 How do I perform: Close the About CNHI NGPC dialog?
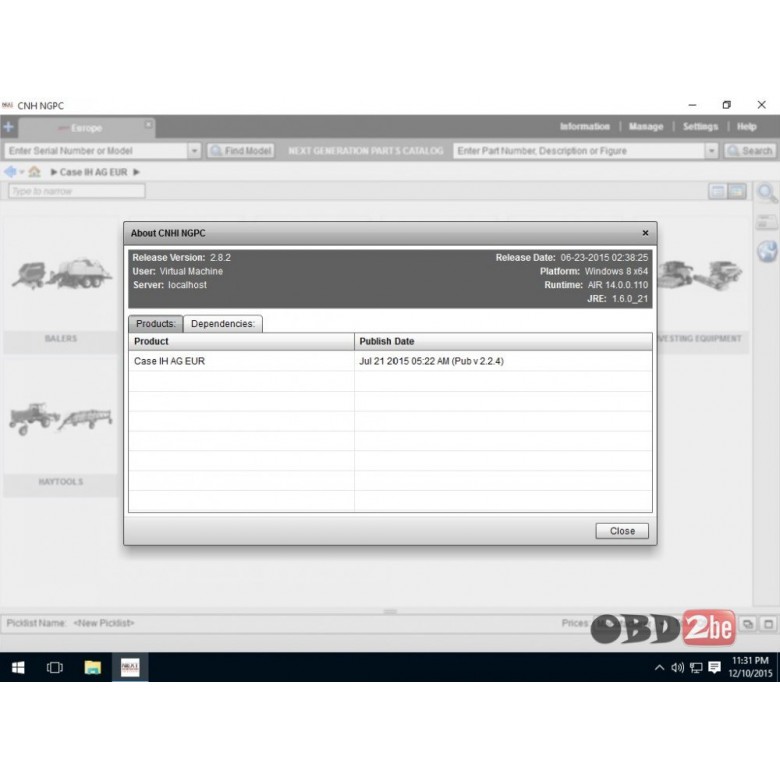(621, 531)
